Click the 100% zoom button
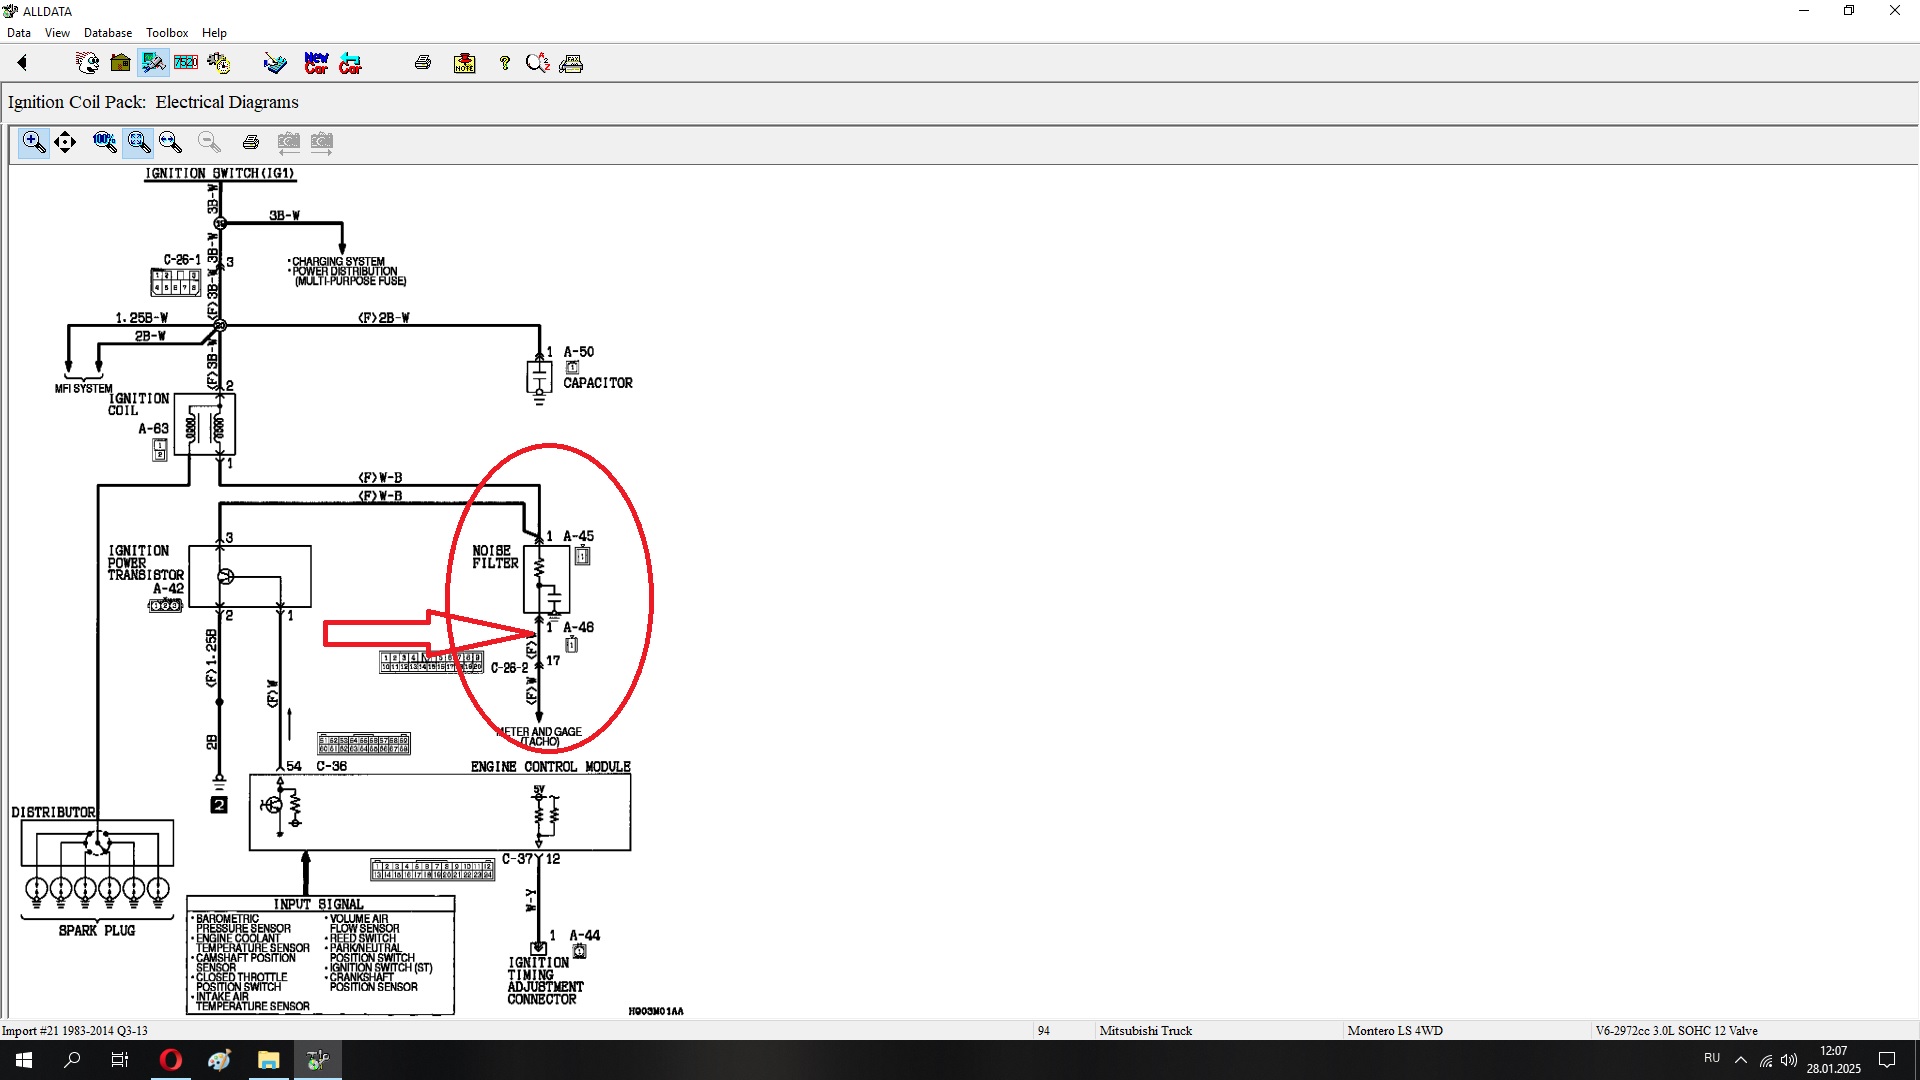 104,142
